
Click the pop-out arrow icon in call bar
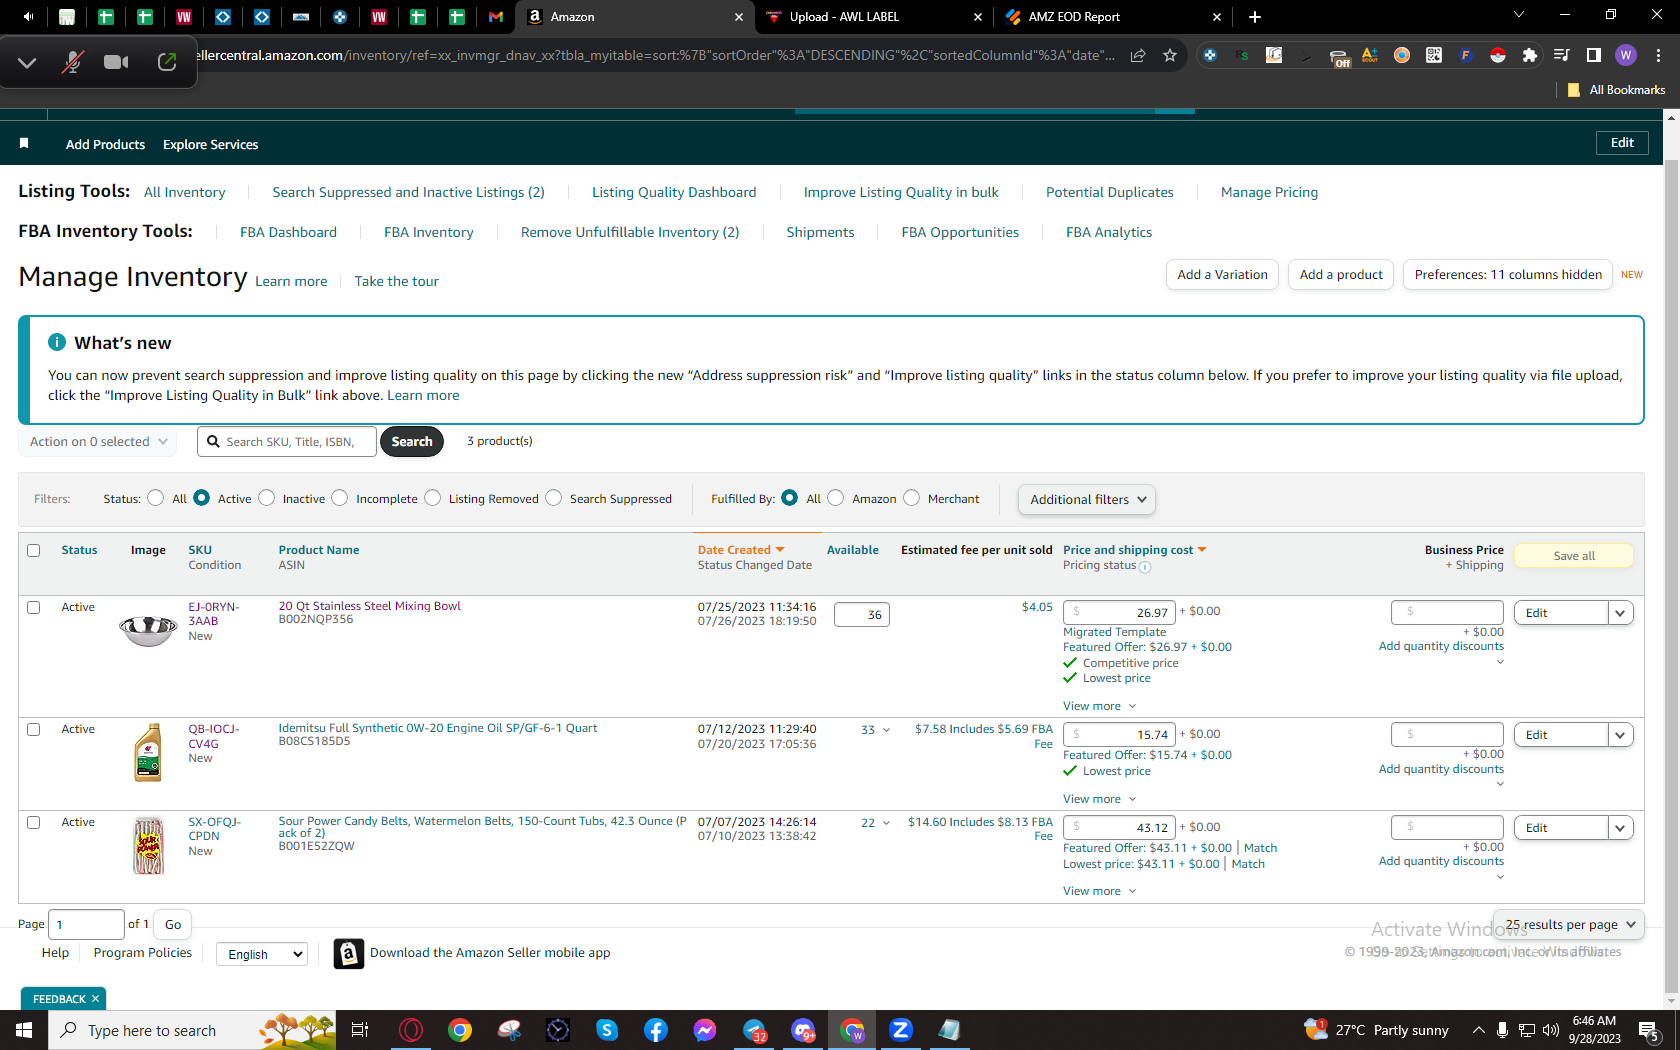pyautogui.click(x=167, y=62)
